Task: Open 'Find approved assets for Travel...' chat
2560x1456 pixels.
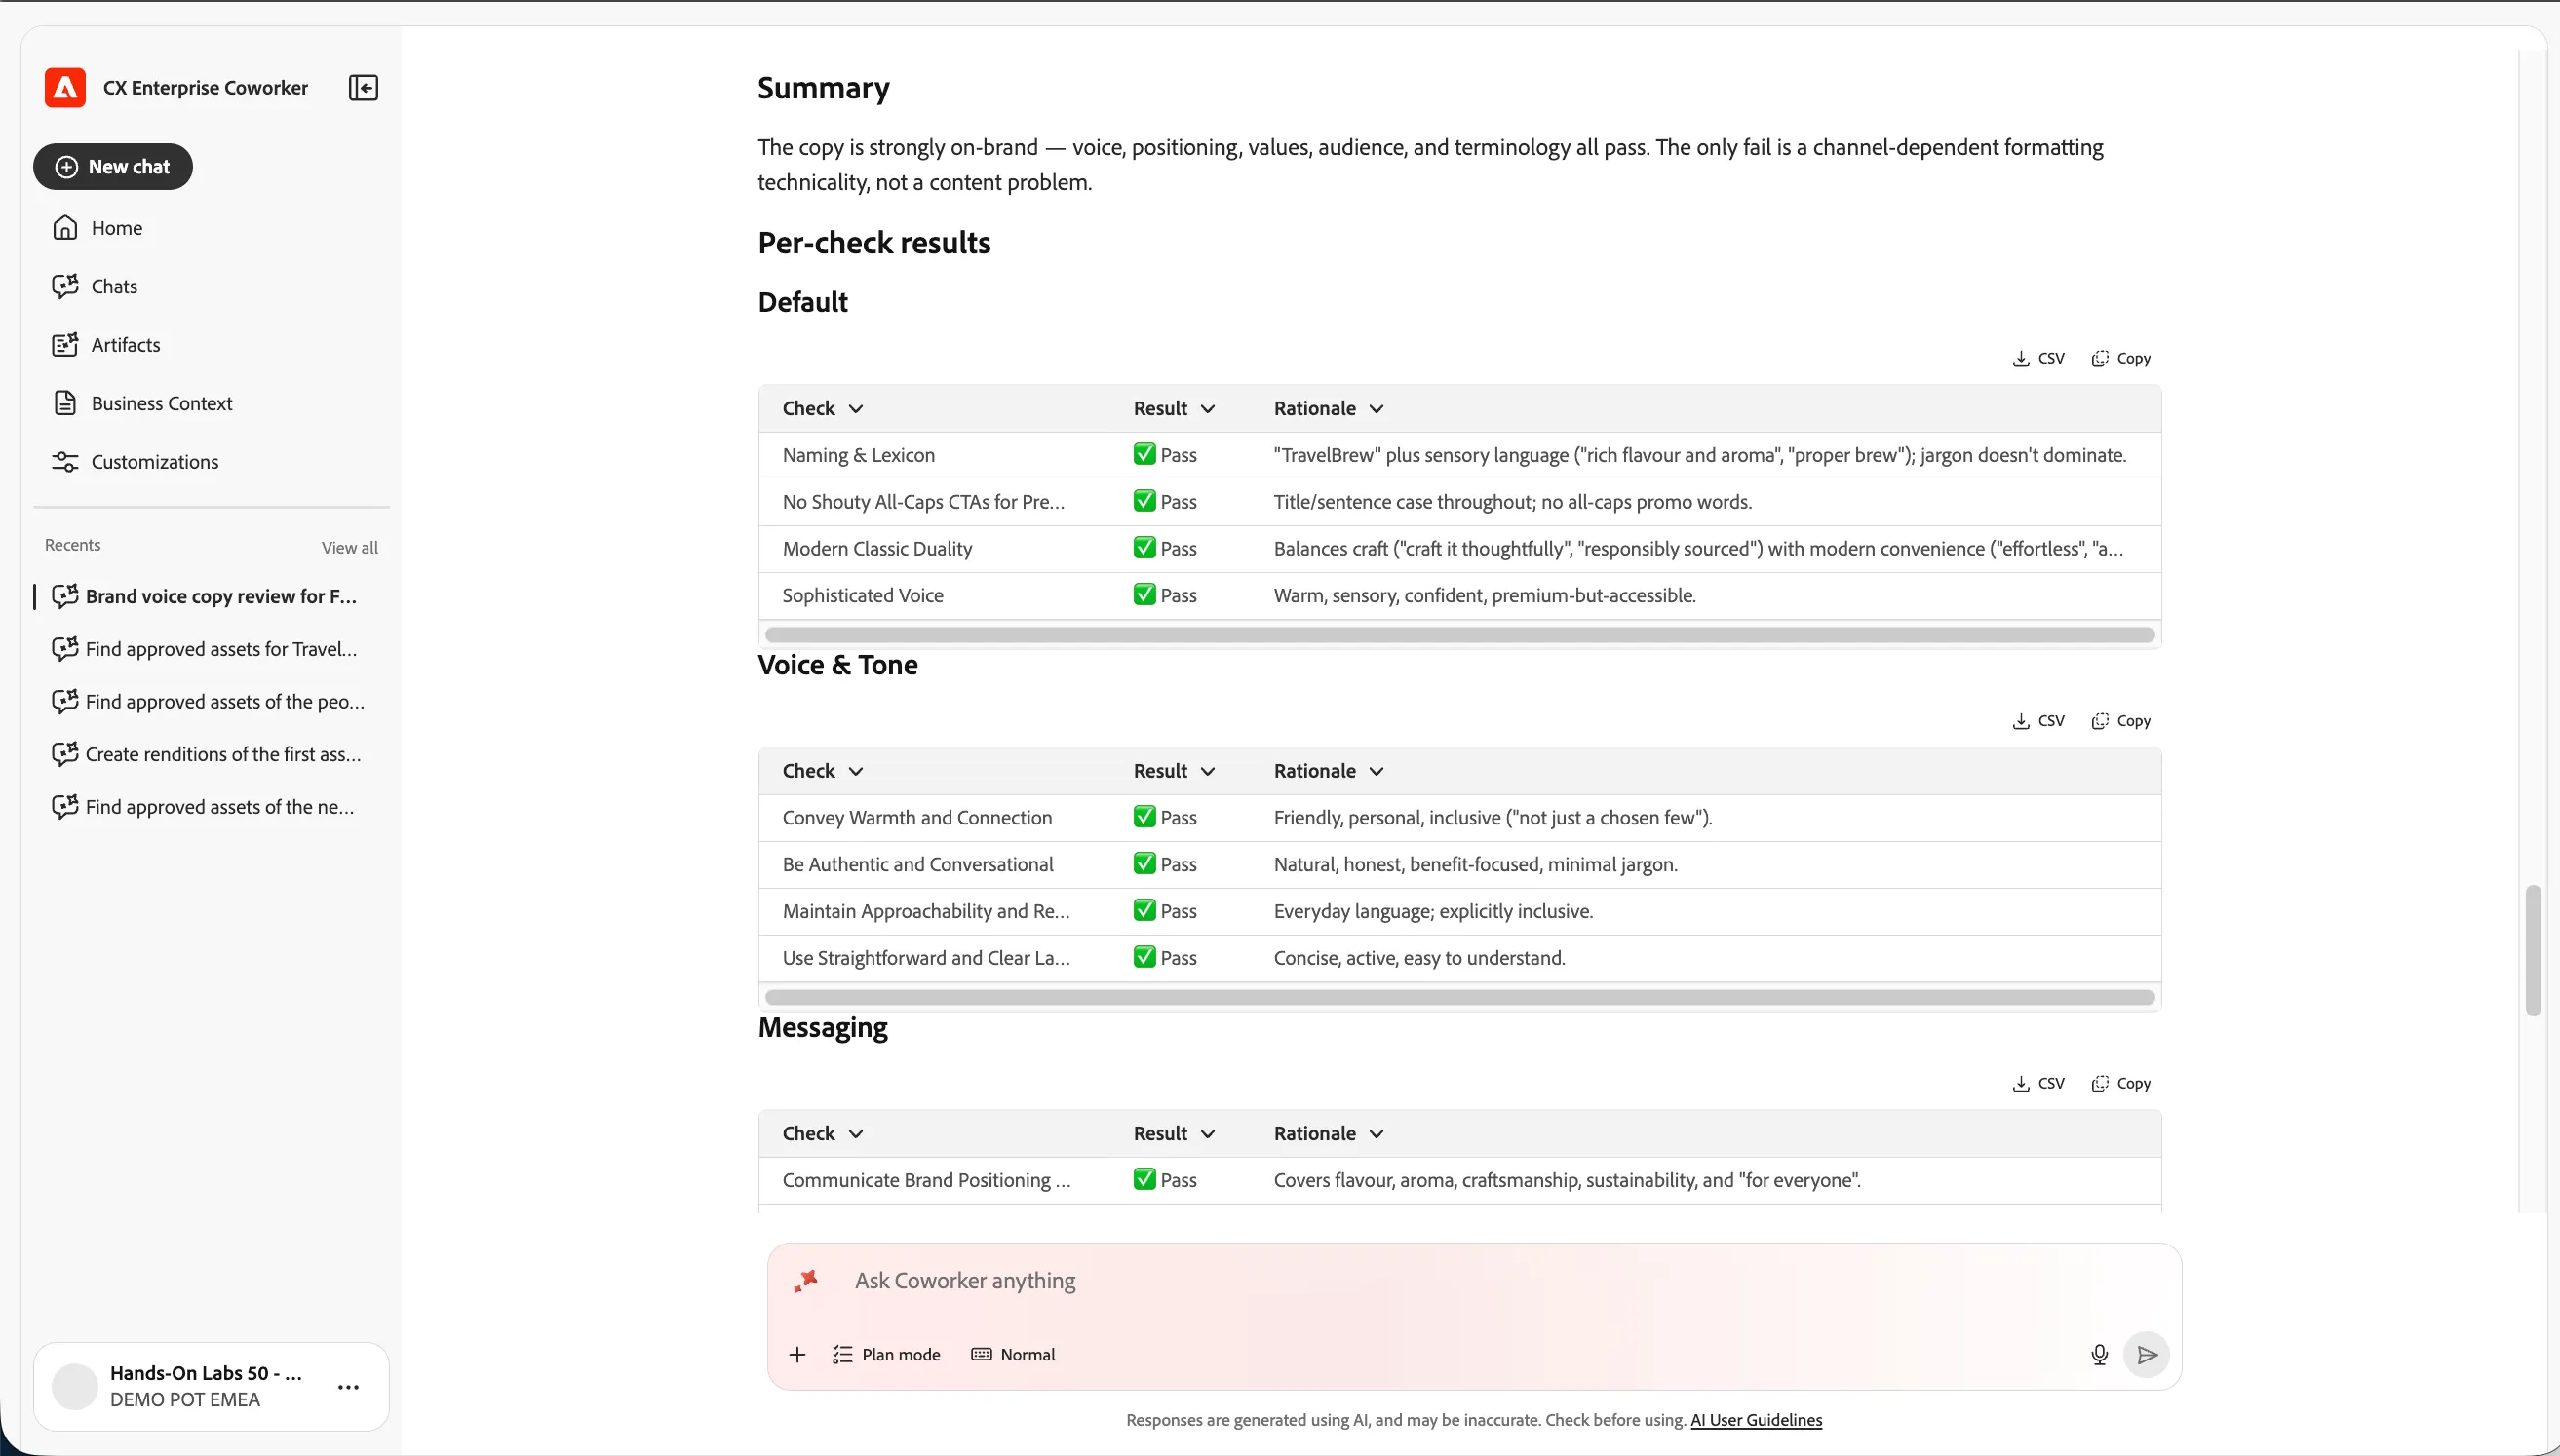Action: pyautogui.click(x=205, y=649)
